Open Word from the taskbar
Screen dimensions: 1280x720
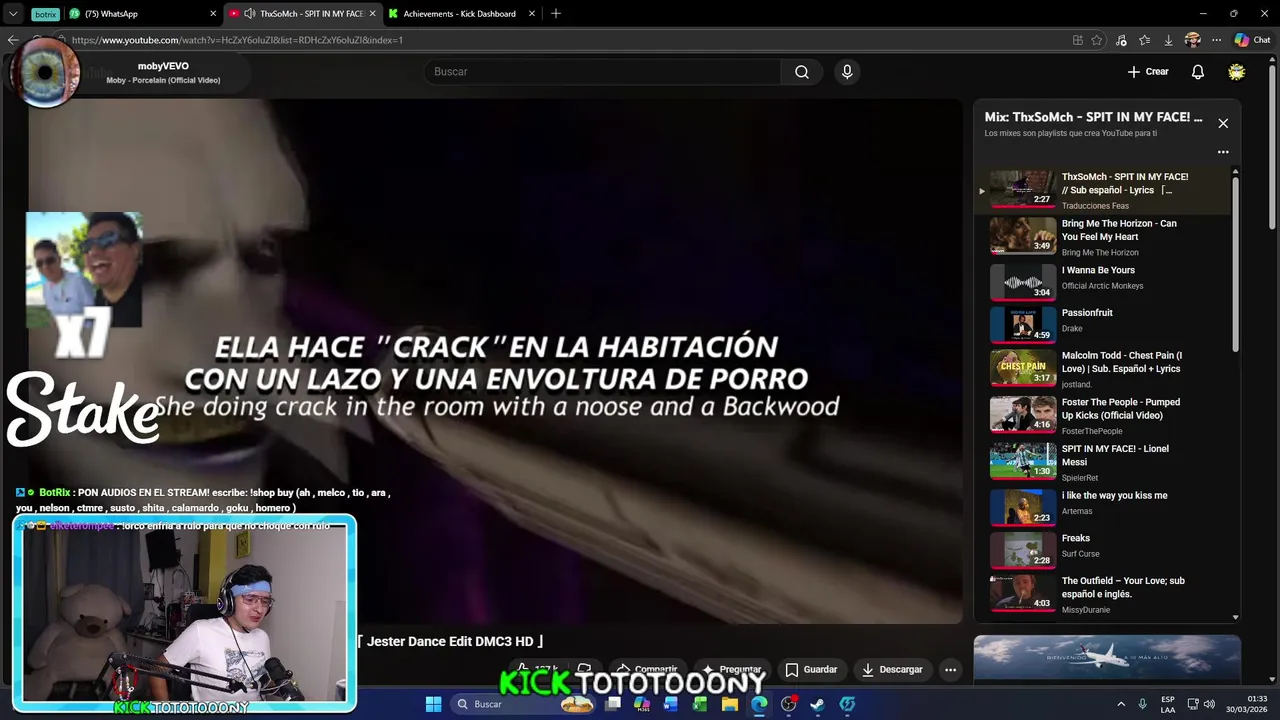pyautogui.click(x=671, y=704)
